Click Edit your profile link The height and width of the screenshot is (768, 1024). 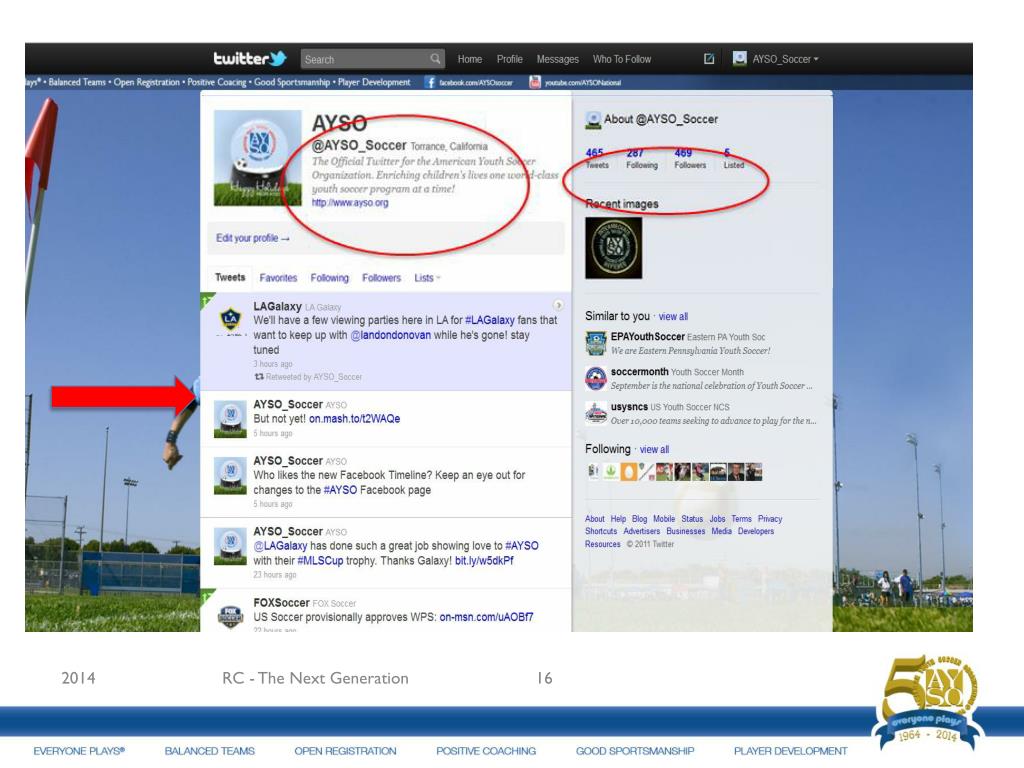click(253, 238)
